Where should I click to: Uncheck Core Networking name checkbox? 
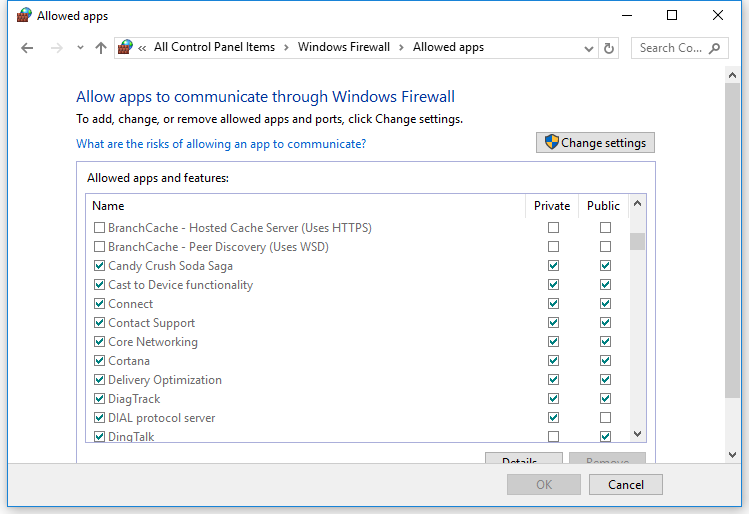(x=99, y=342)
